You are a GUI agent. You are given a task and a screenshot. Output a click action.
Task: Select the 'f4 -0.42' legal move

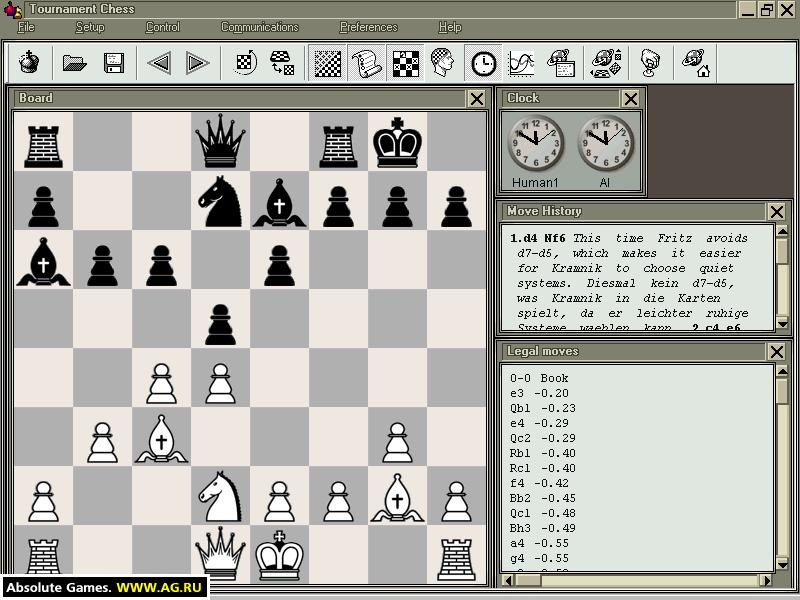point(539,483)
